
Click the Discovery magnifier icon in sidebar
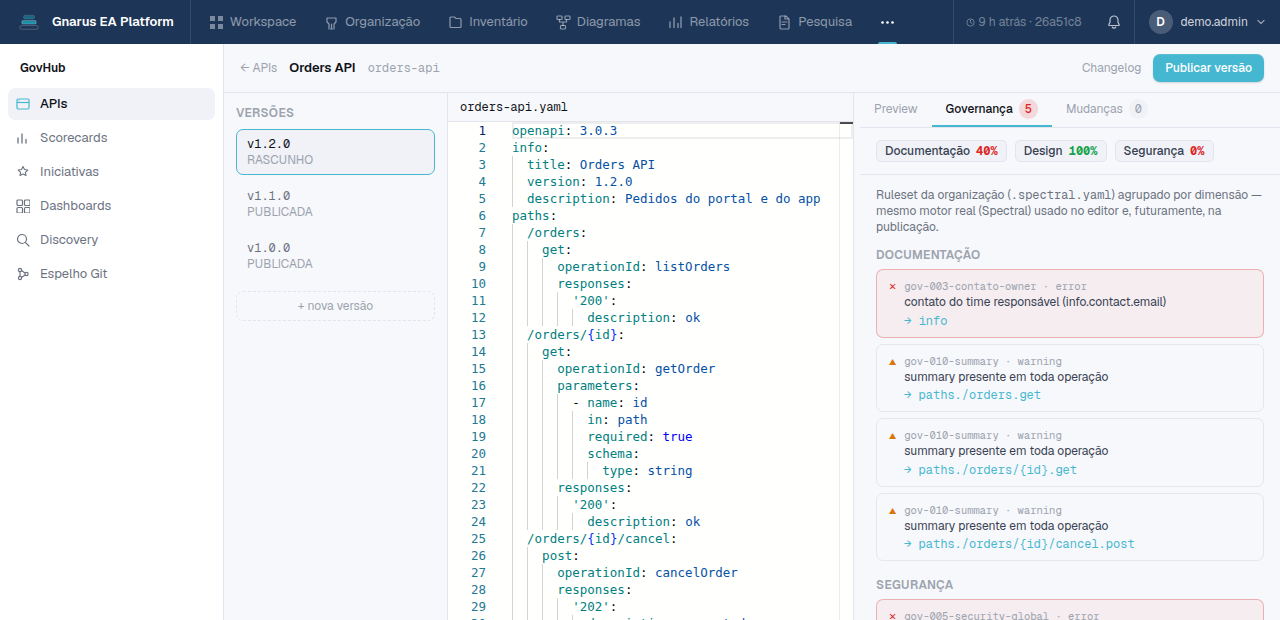point(23,240)
